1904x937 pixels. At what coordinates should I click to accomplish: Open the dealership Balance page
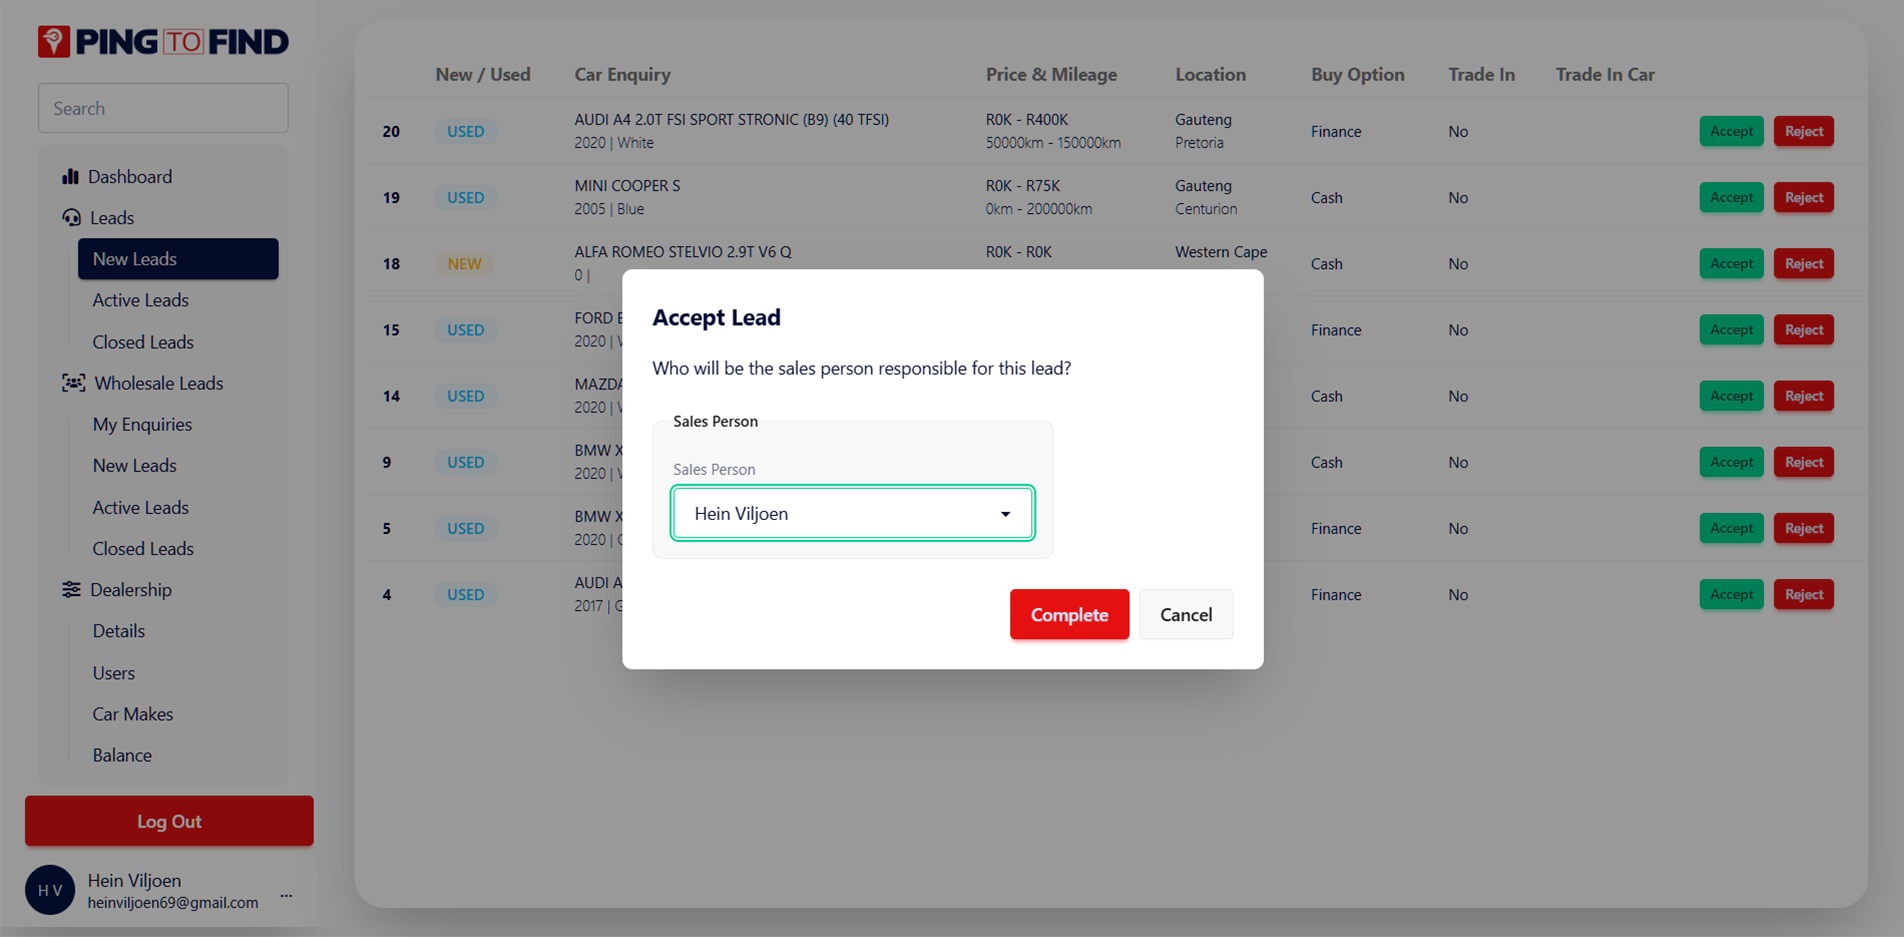tap(122, 756)
